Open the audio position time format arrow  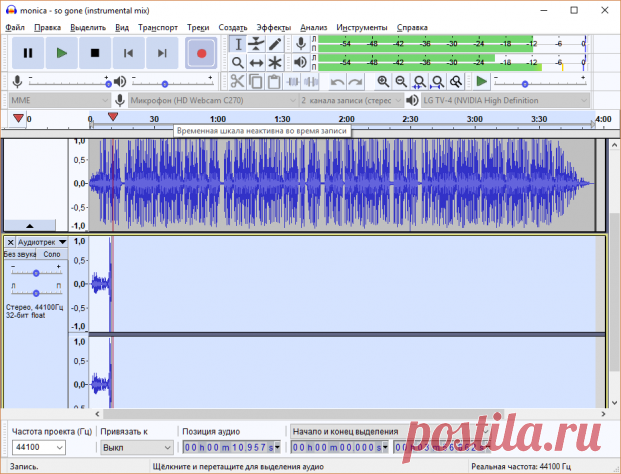pos(277,447)
